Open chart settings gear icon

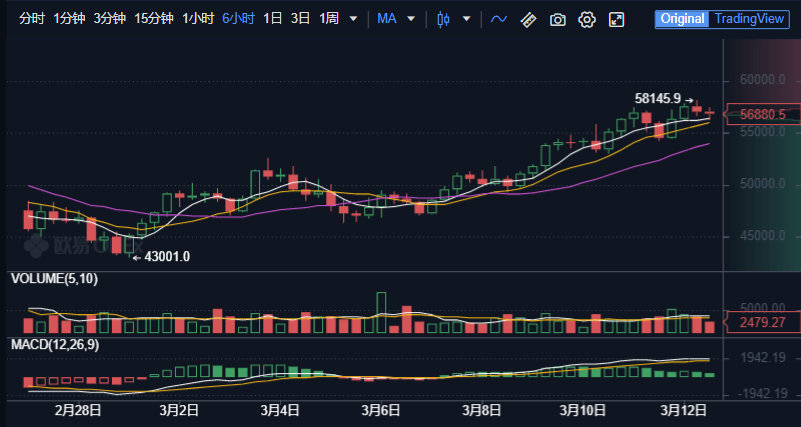[x=587, y=20]
